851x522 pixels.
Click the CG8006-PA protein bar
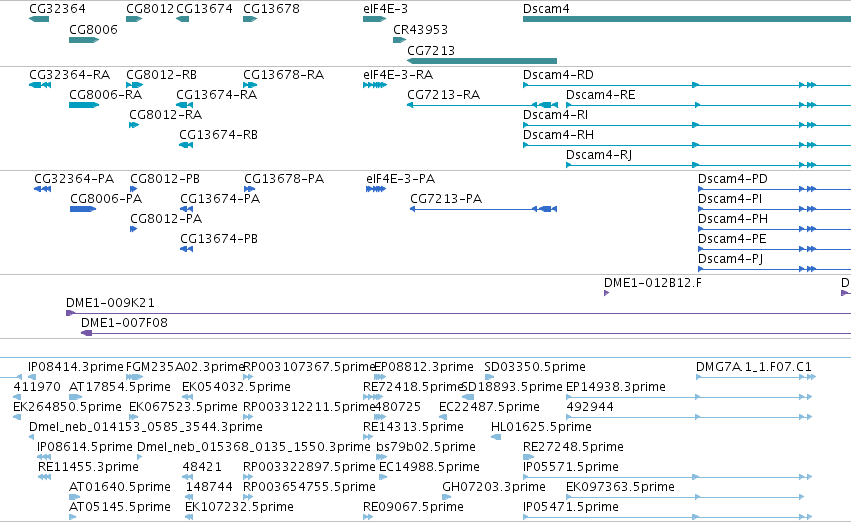(x=83, y=209)
